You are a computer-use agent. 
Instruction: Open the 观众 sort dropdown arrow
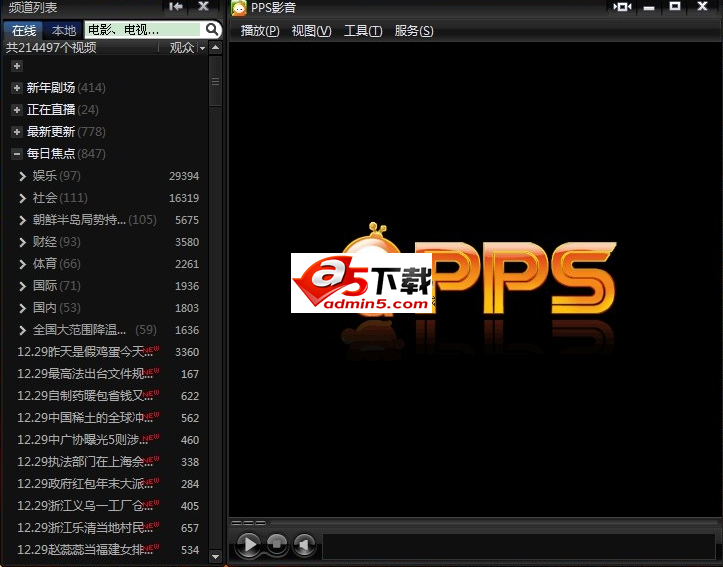tap(202, 48)
